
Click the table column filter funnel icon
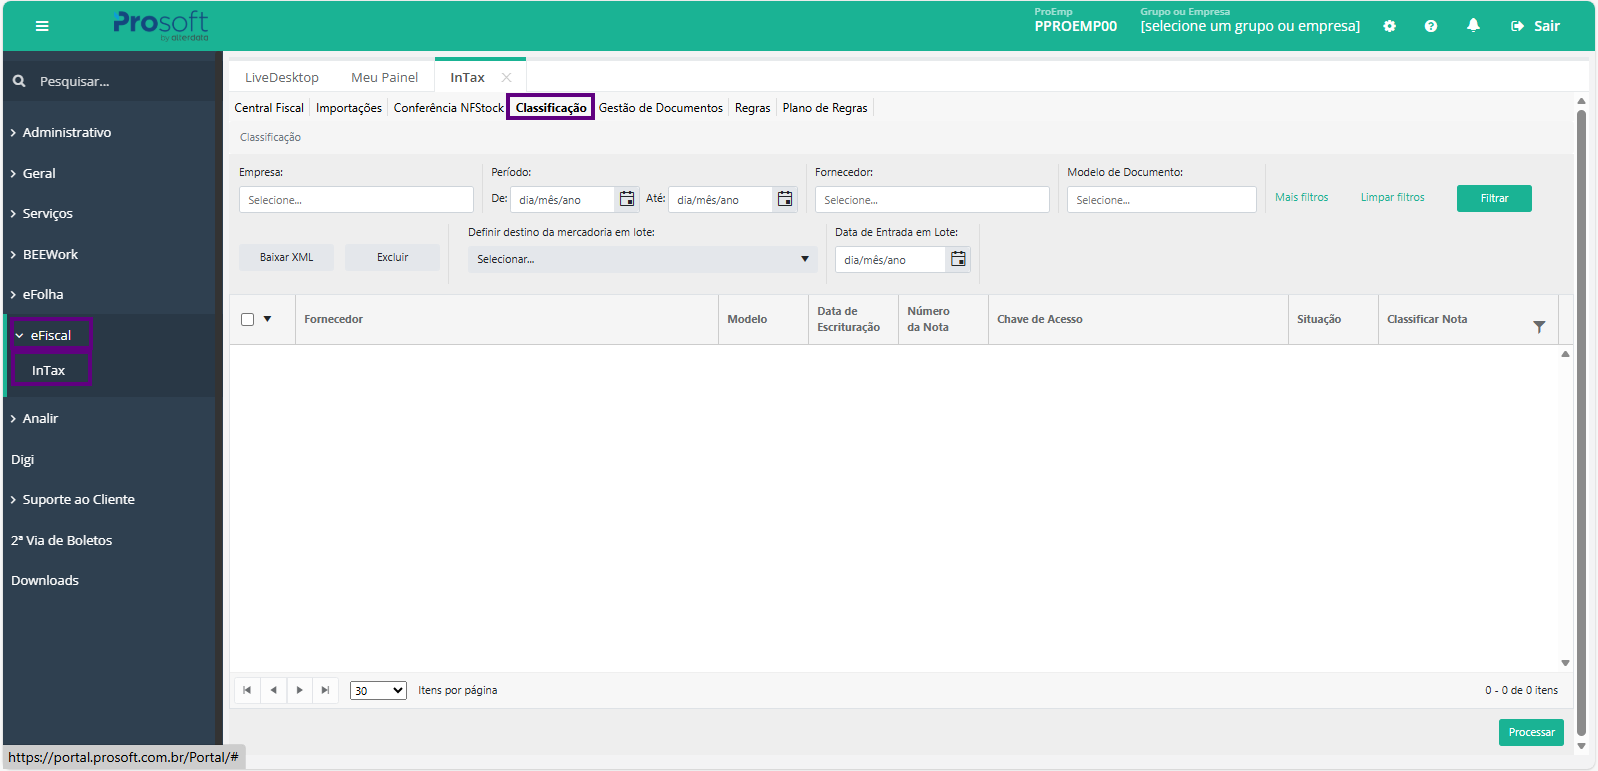(x=1539, y=327)
